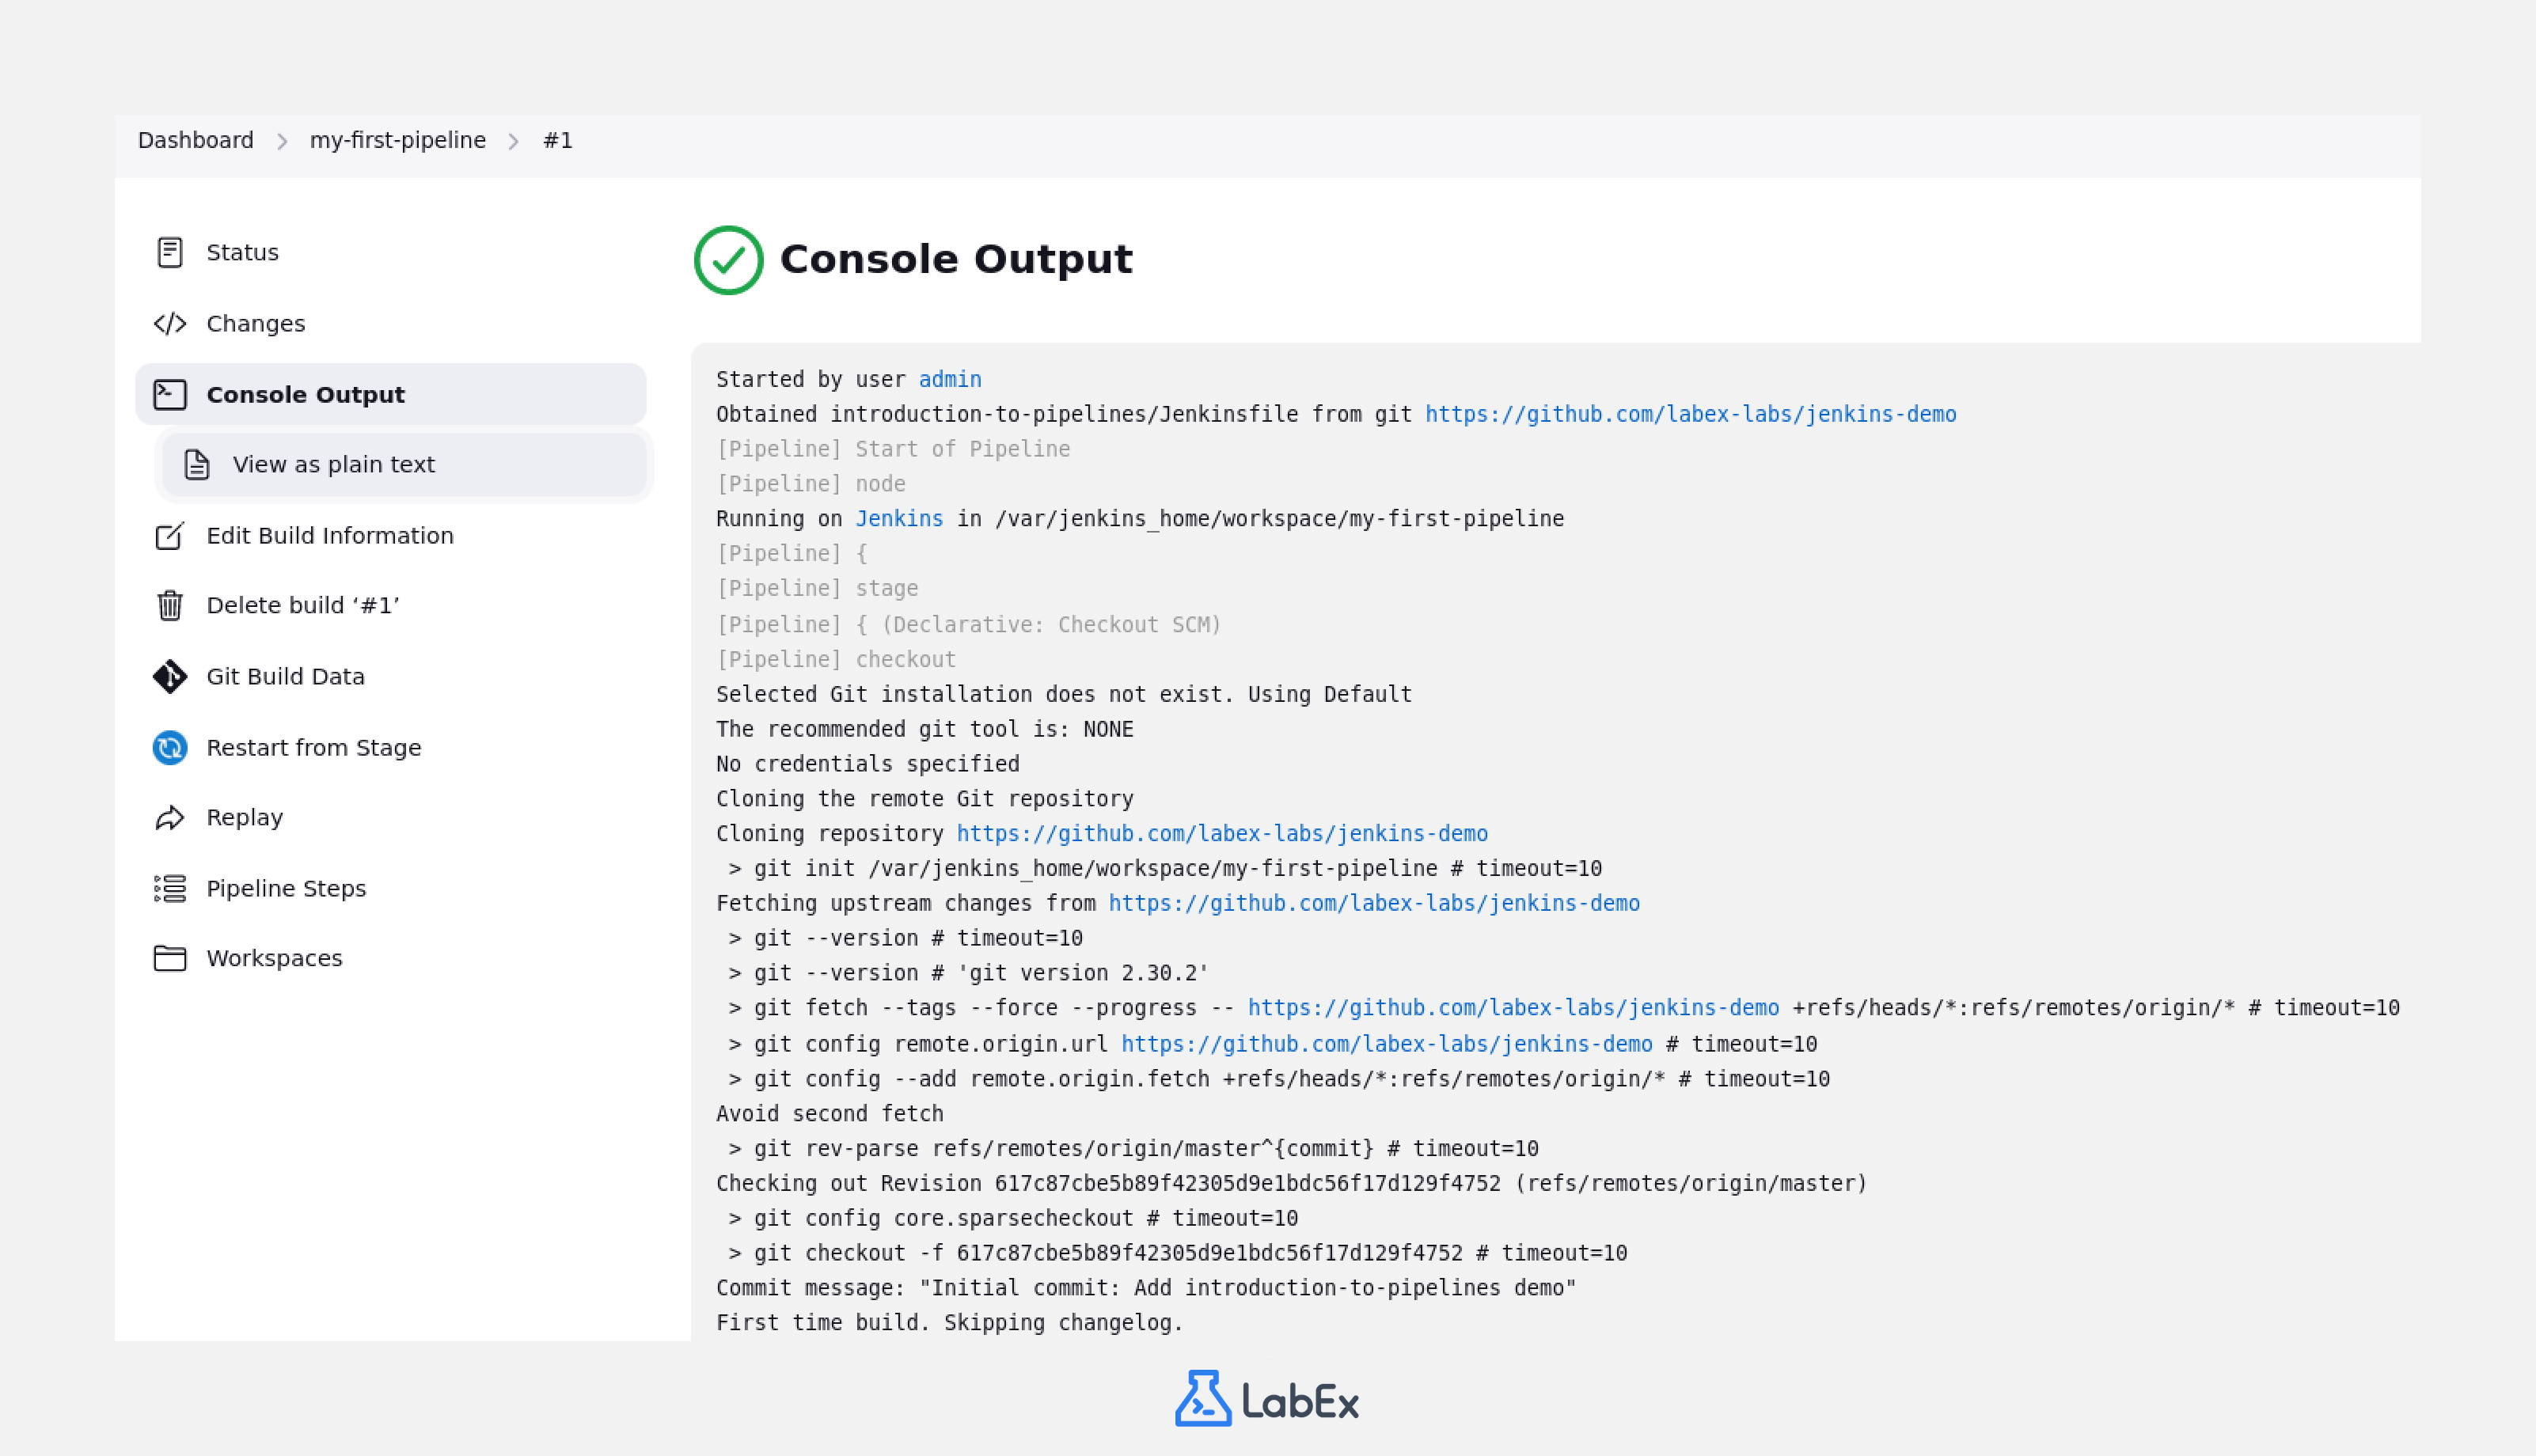2536x1456 pixels.
Task: Click the Edit Build Information pencil icon
Action: (170, 536)
